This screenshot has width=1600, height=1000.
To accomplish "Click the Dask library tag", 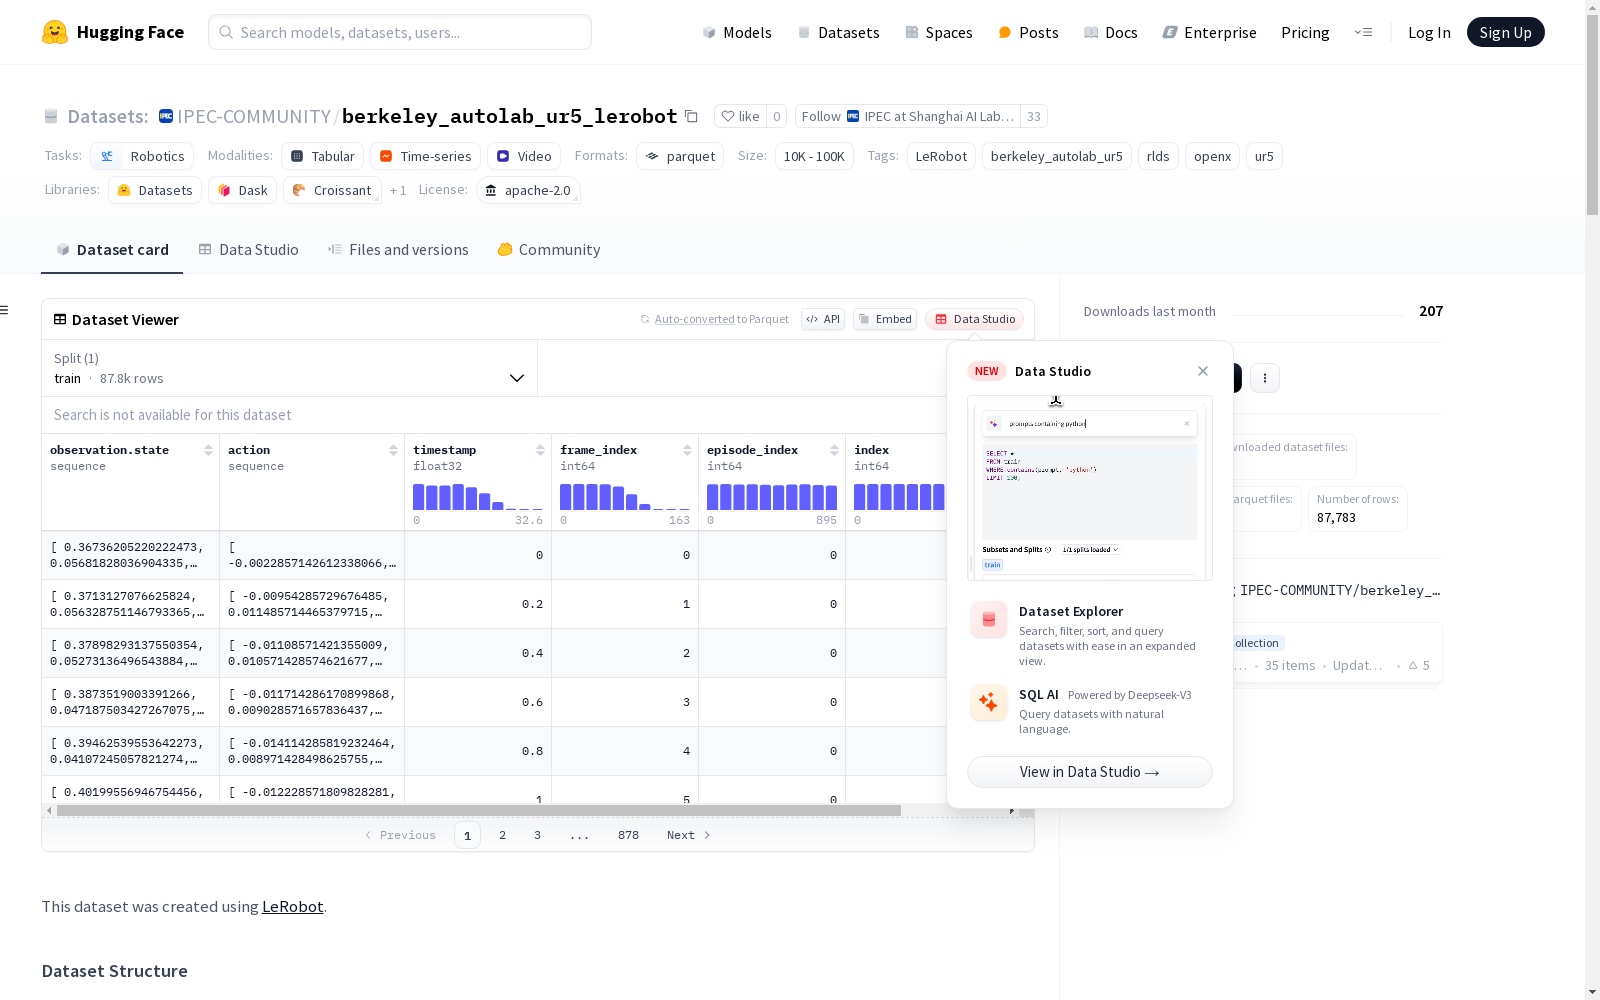I will (x=242, y=190).
